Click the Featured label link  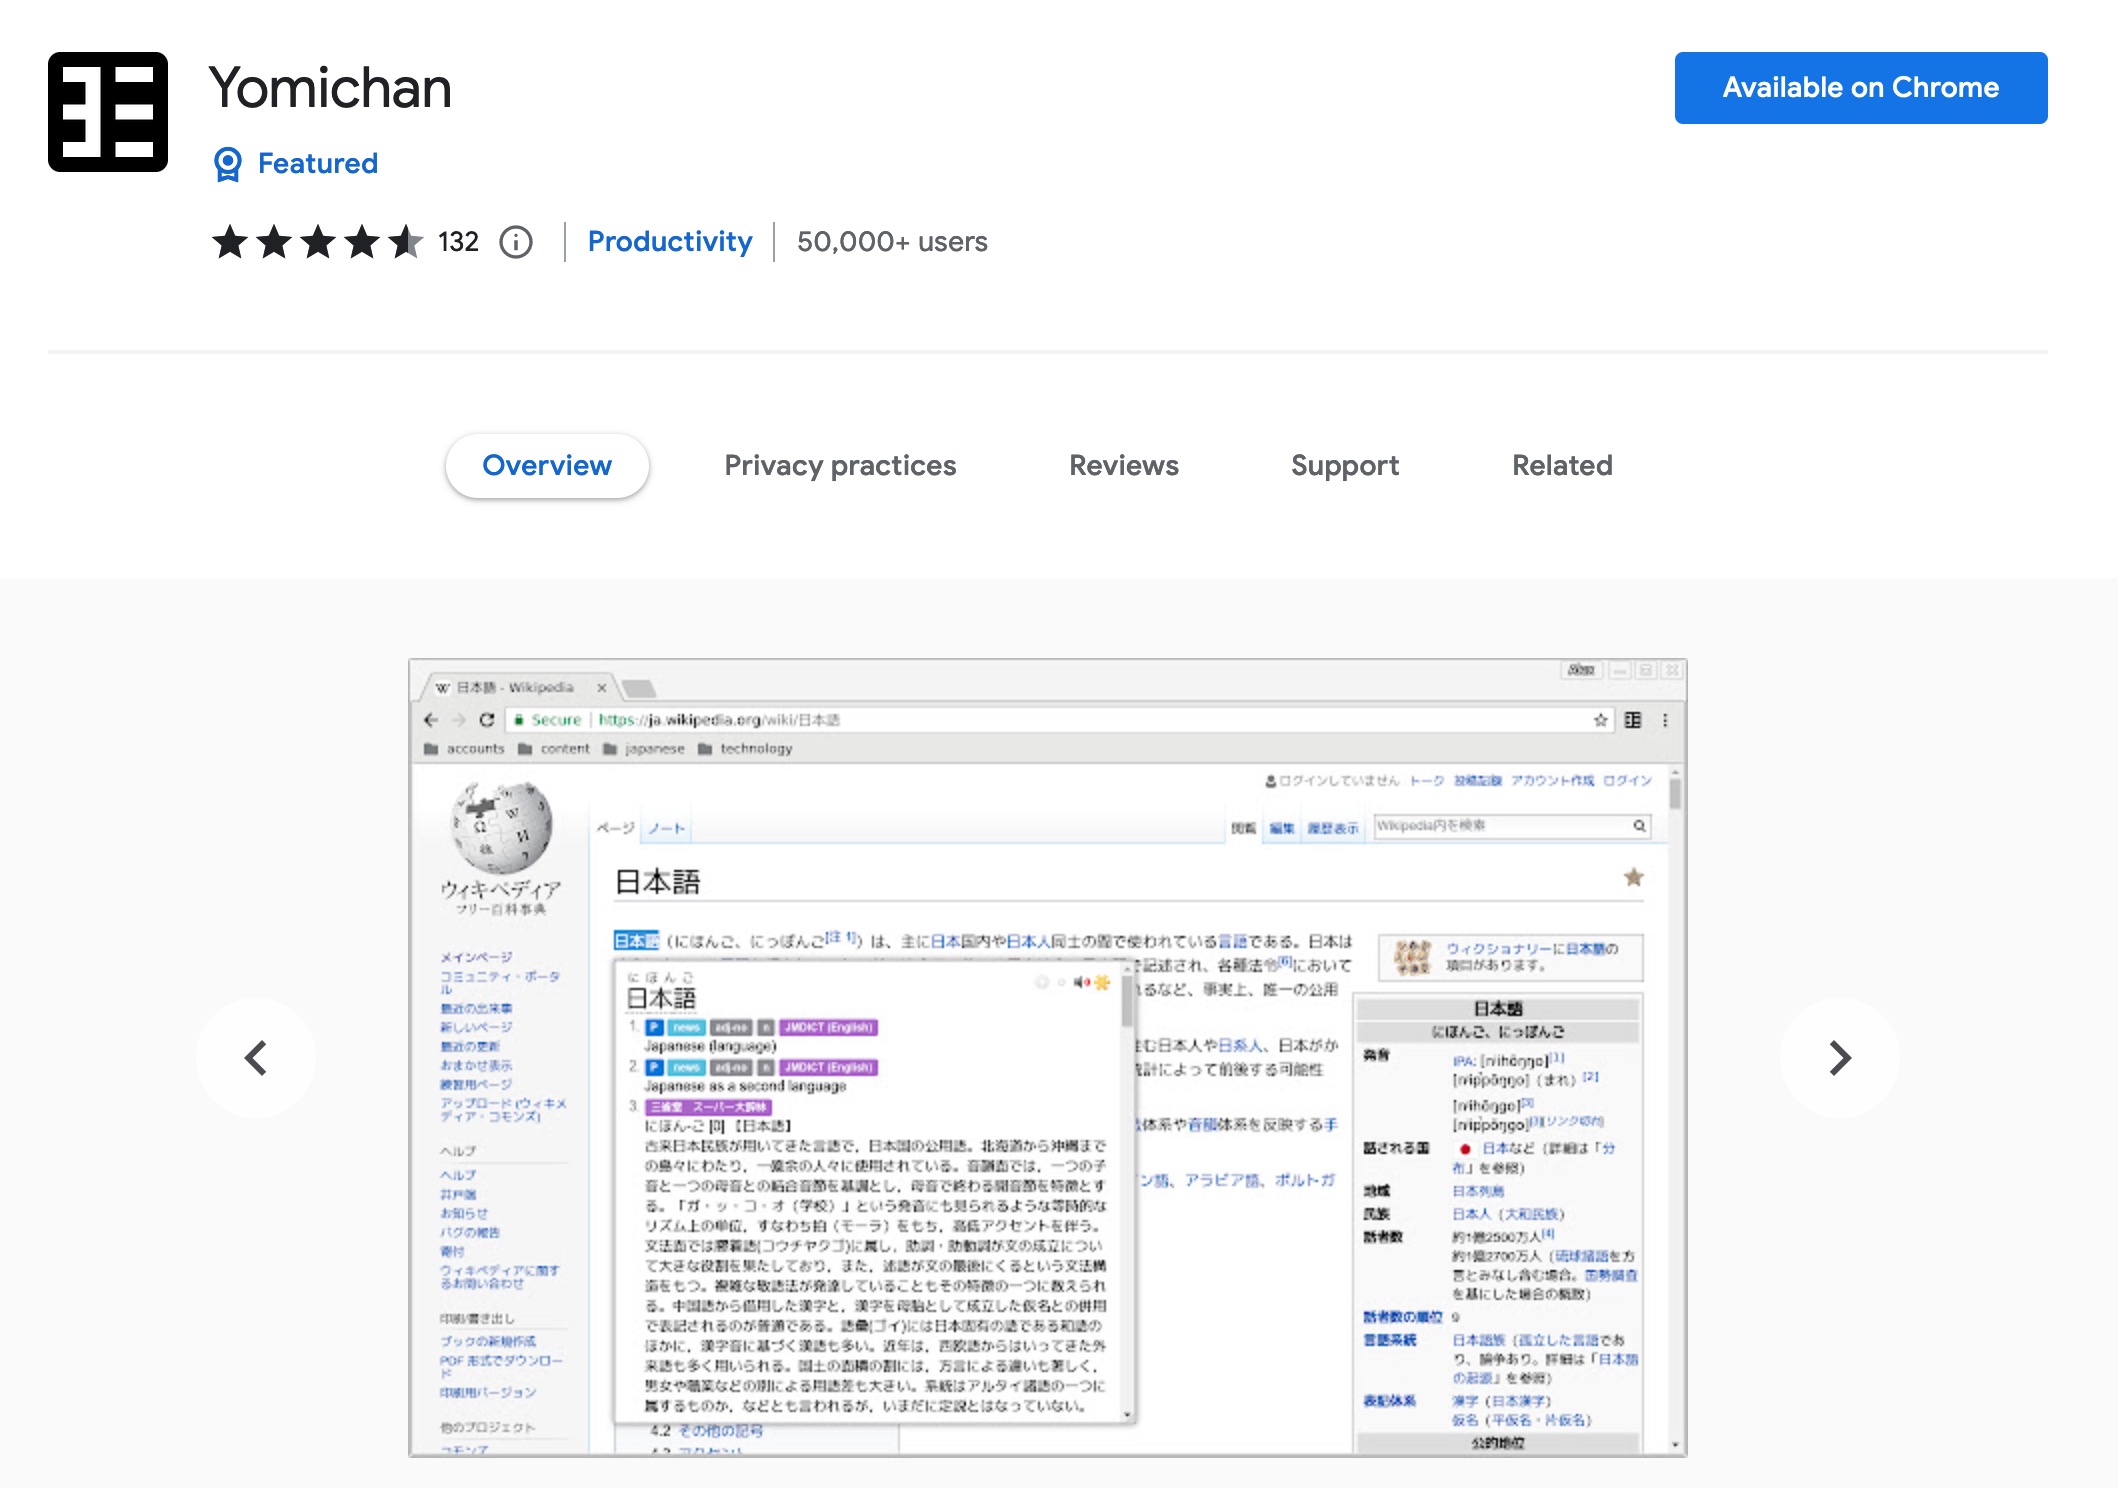tap(318, 163)
